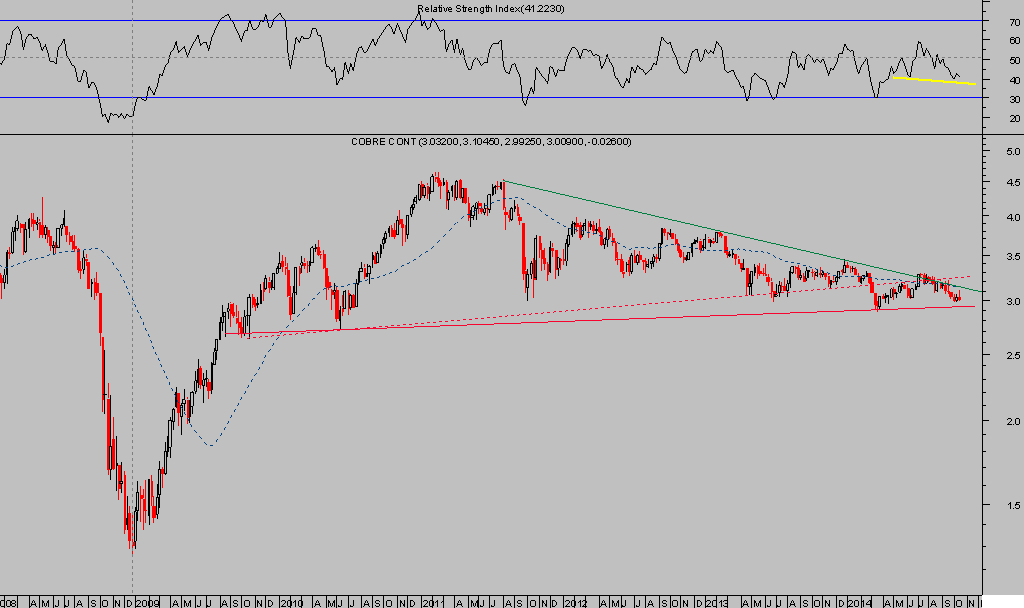Click the divider between RSI and price panels
Image resolution: width=1024 pixels, height=608 pixels.
pos(500,134)
